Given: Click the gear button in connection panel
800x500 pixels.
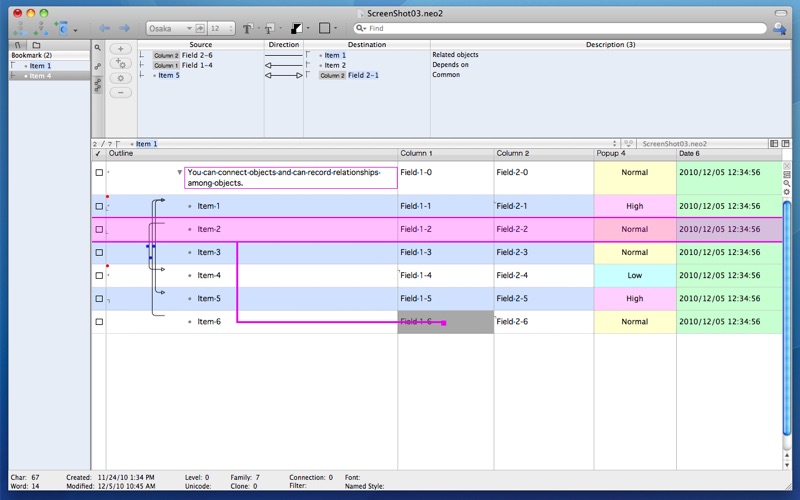Looking at the screenshot, I should click(121, 77).
